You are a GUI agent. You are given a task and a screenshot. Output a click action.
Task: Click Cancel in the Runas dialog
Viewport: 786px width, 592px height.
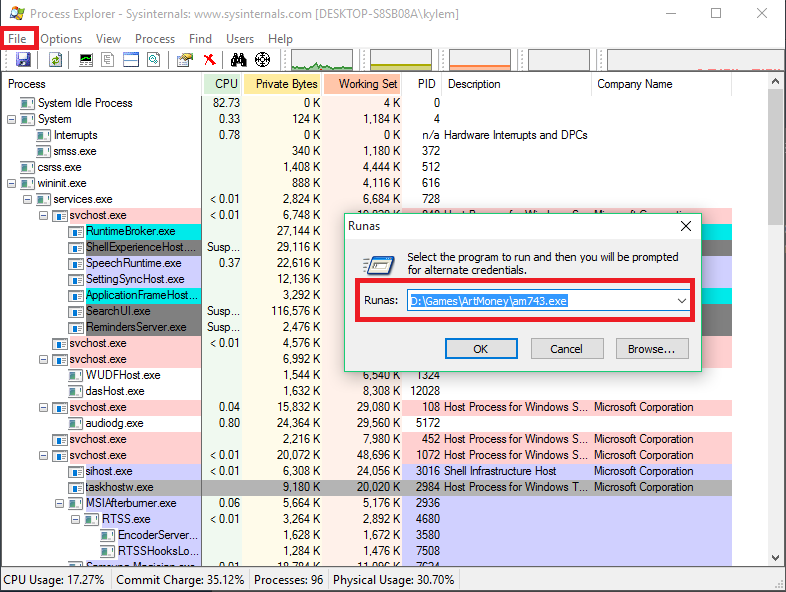coord(567,349)
